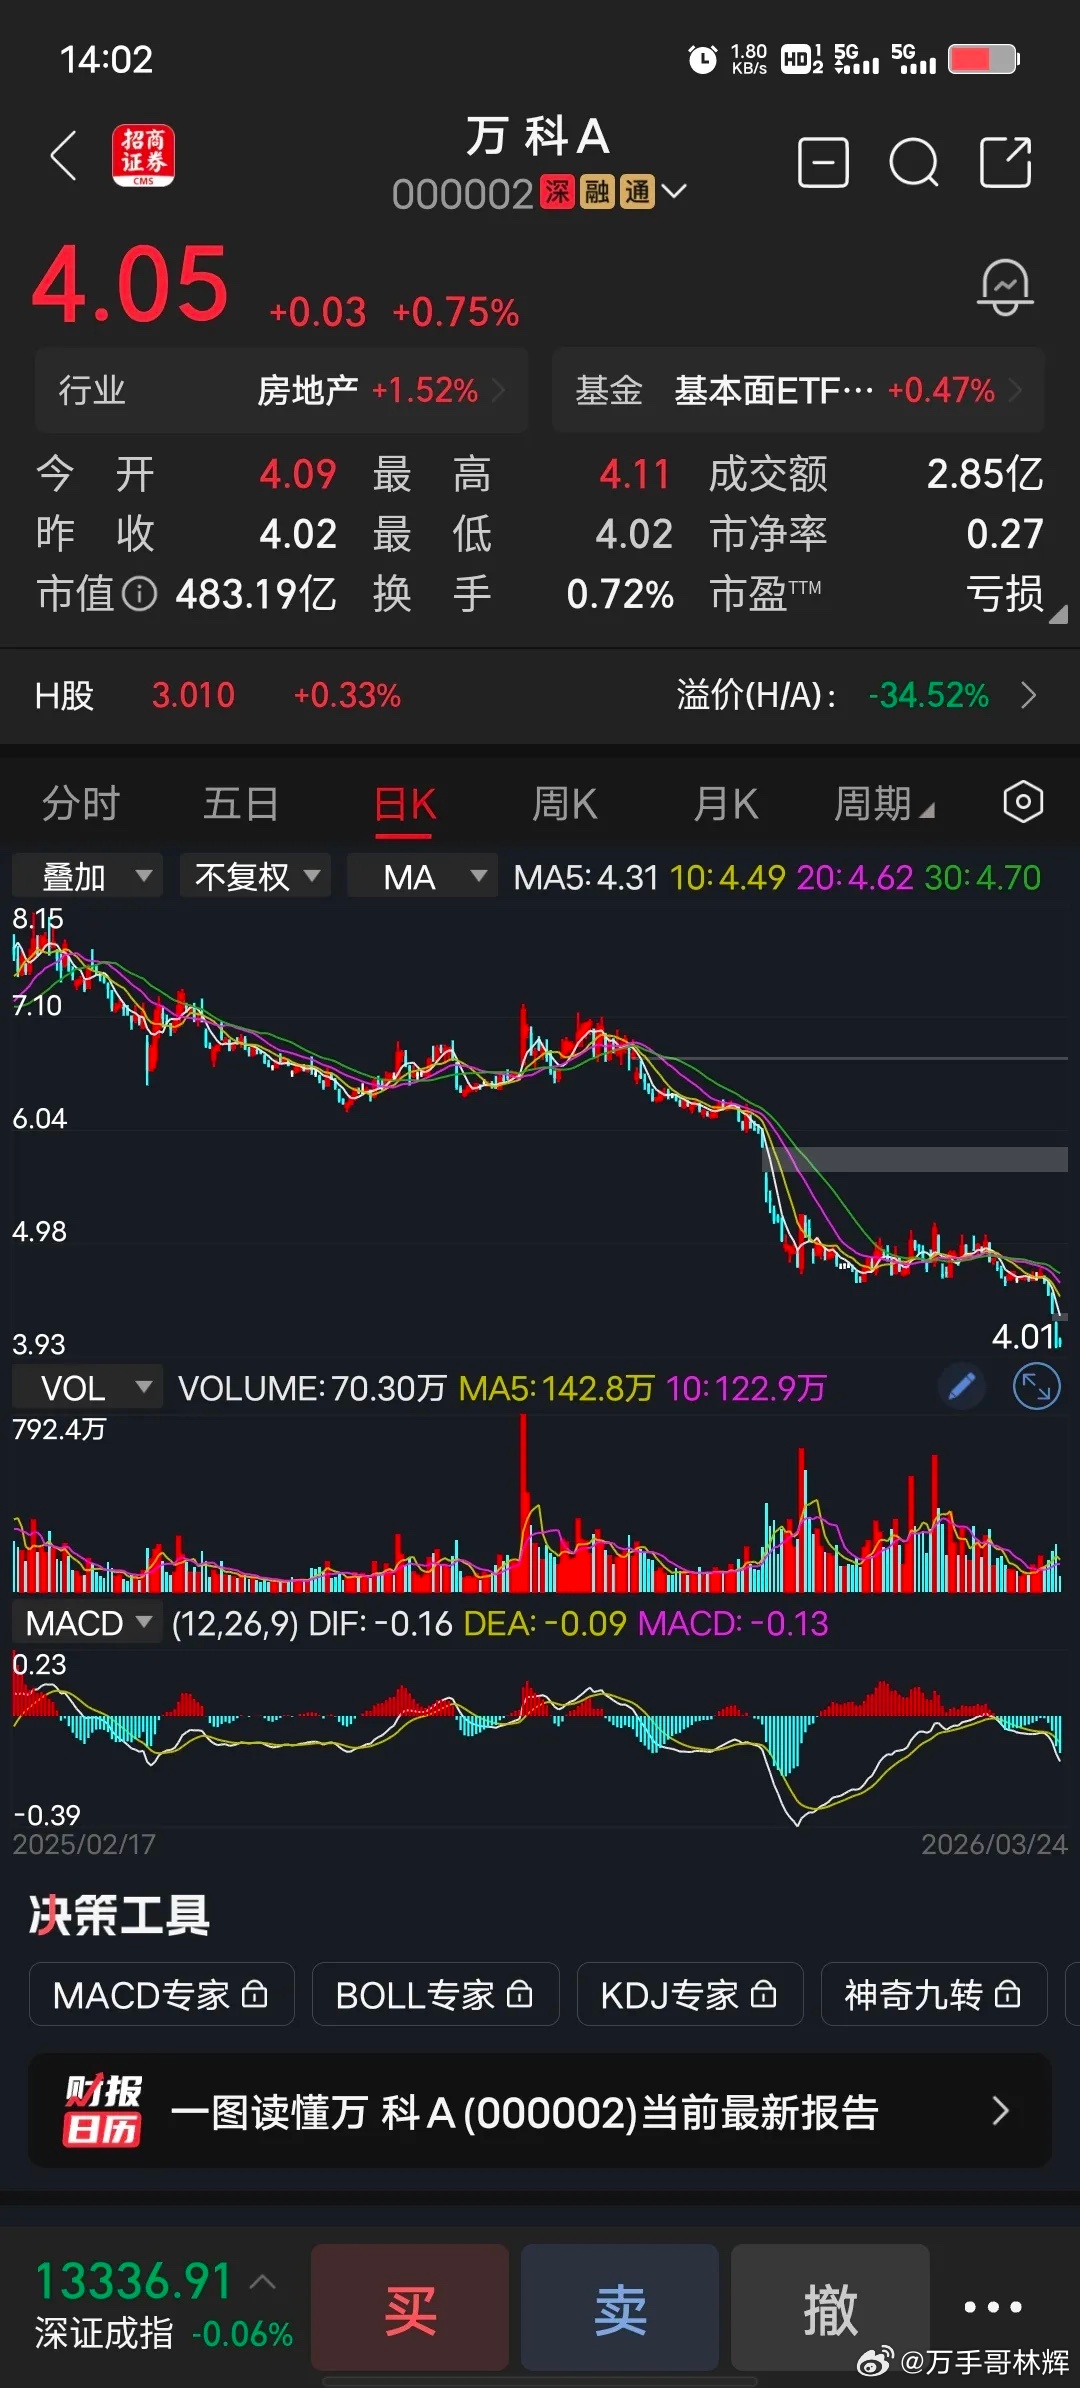The width and height of the screenshot is (1080, 2388).
Task: Open the 房地产 industry row
Action: (x=282, y=390)
